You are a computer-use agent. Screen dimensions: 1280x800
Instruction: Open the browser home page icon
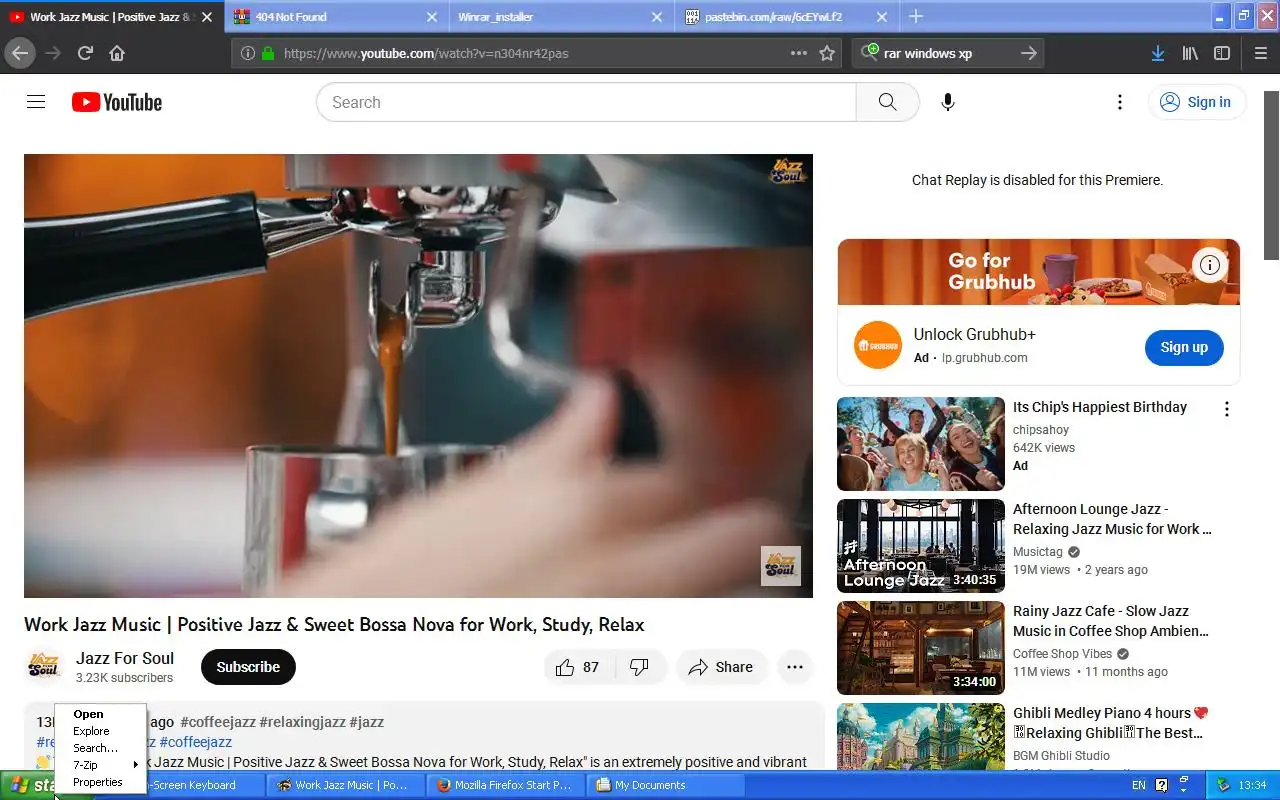(117, 53)
